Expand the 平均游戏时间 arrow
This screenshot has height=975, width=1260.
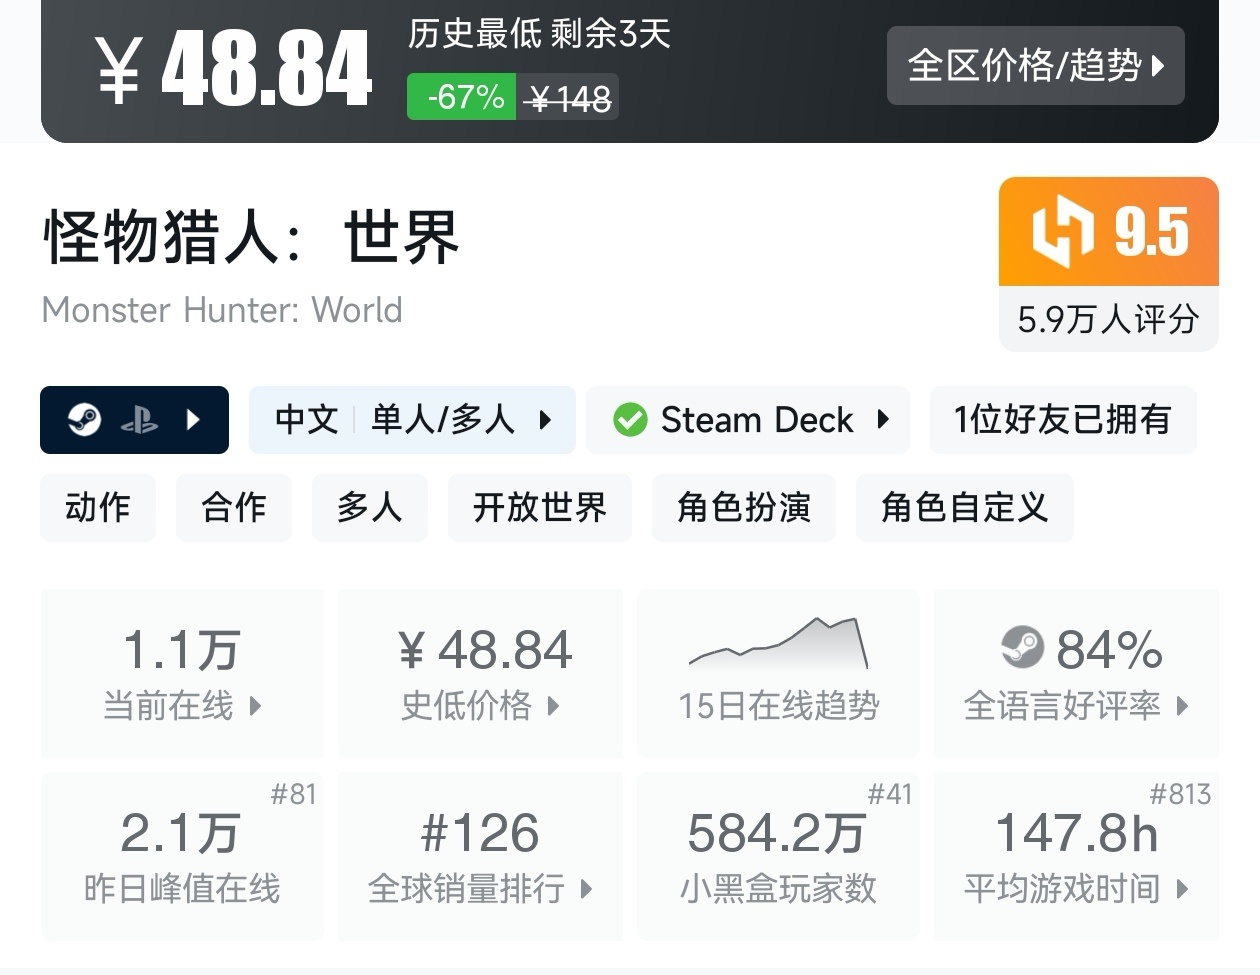[1182, 888]
